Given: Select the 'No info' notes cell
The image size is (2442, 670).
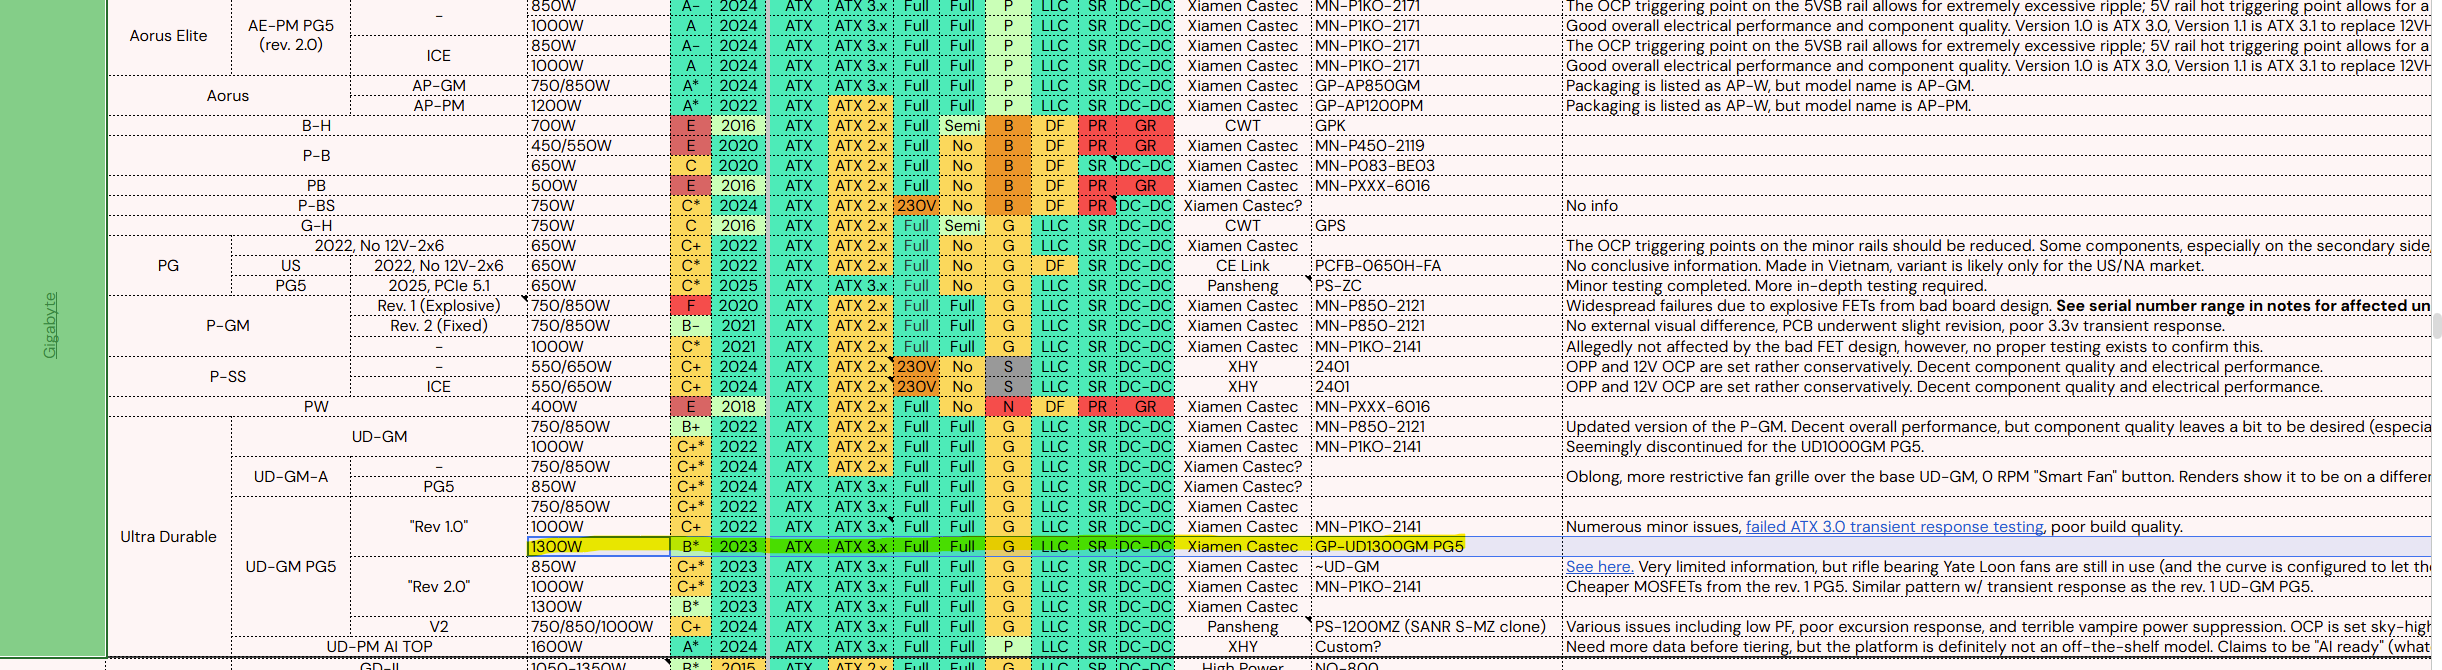Looking at the screenshot, I should pyautogui.click(x=1996, y=206).
